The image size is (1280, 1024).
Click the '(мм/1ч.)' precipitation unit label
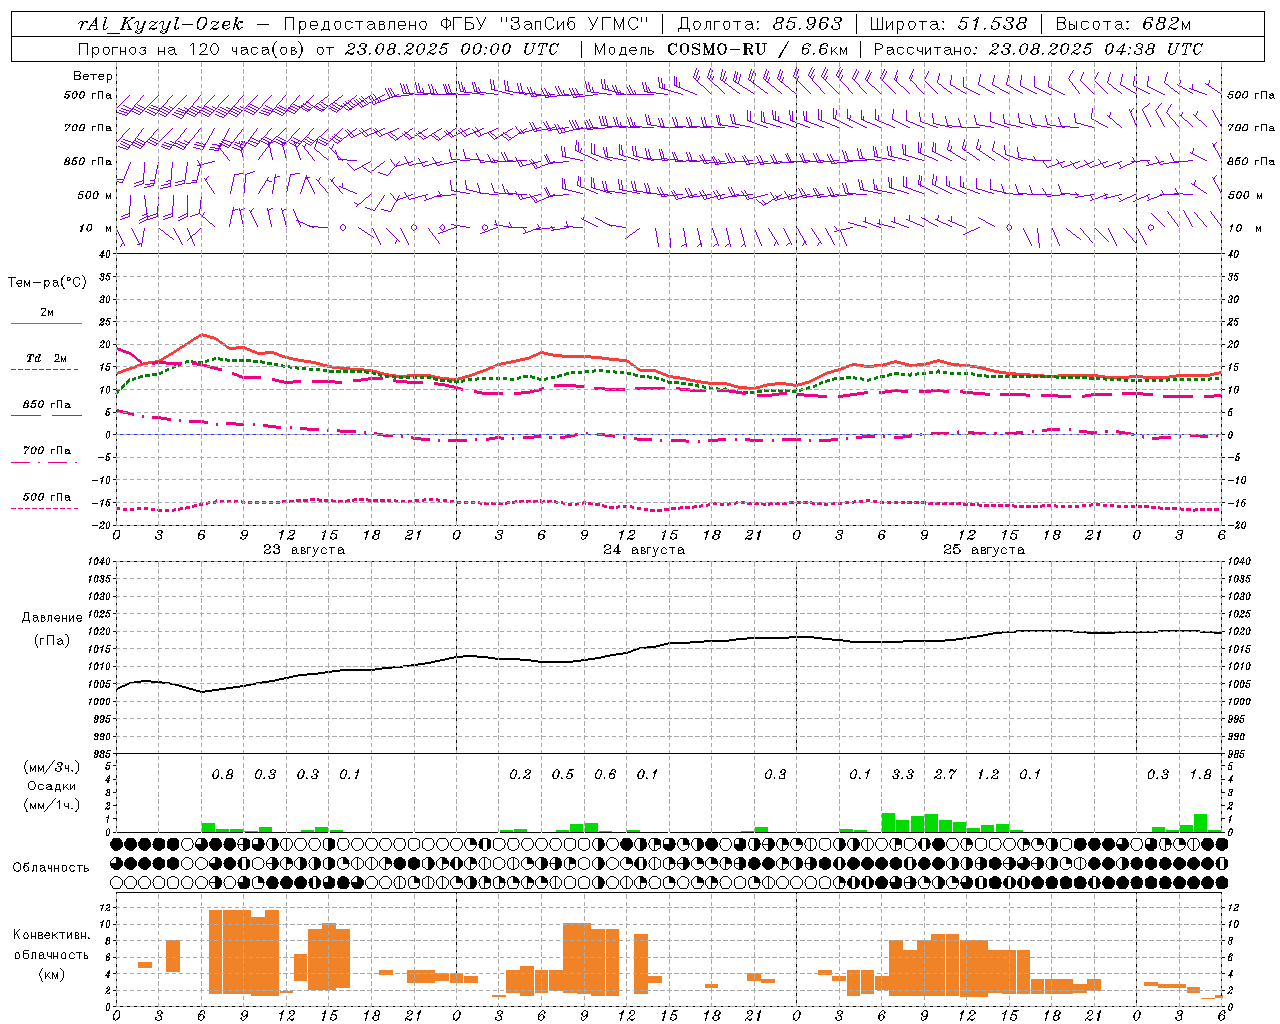coord(52,805)
